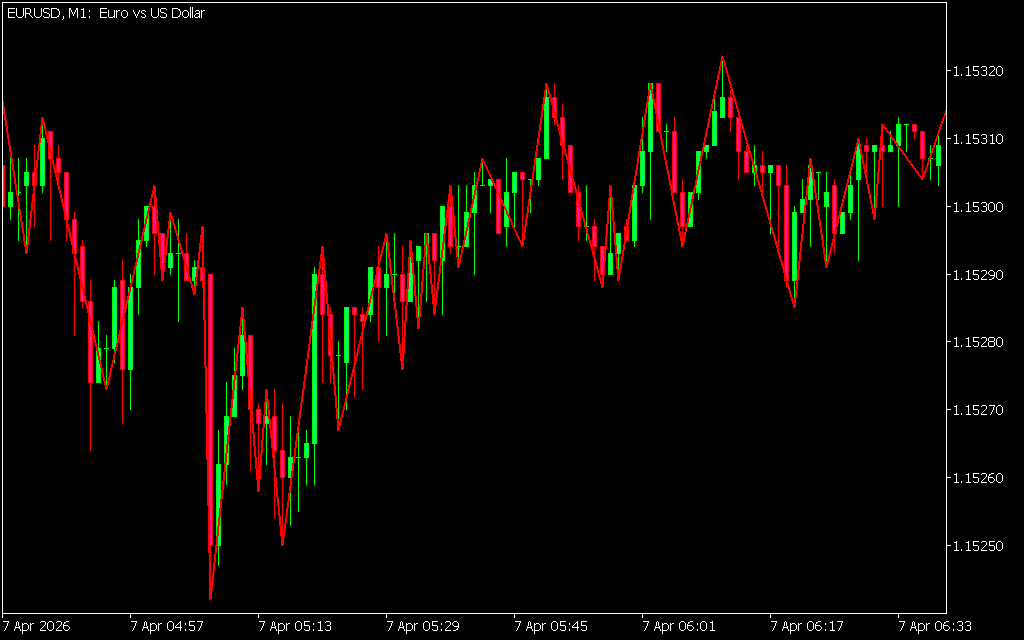Click the 1.15260 price axis label
The height and width of the screenshot is (640, 1024).
pos(979,478)
